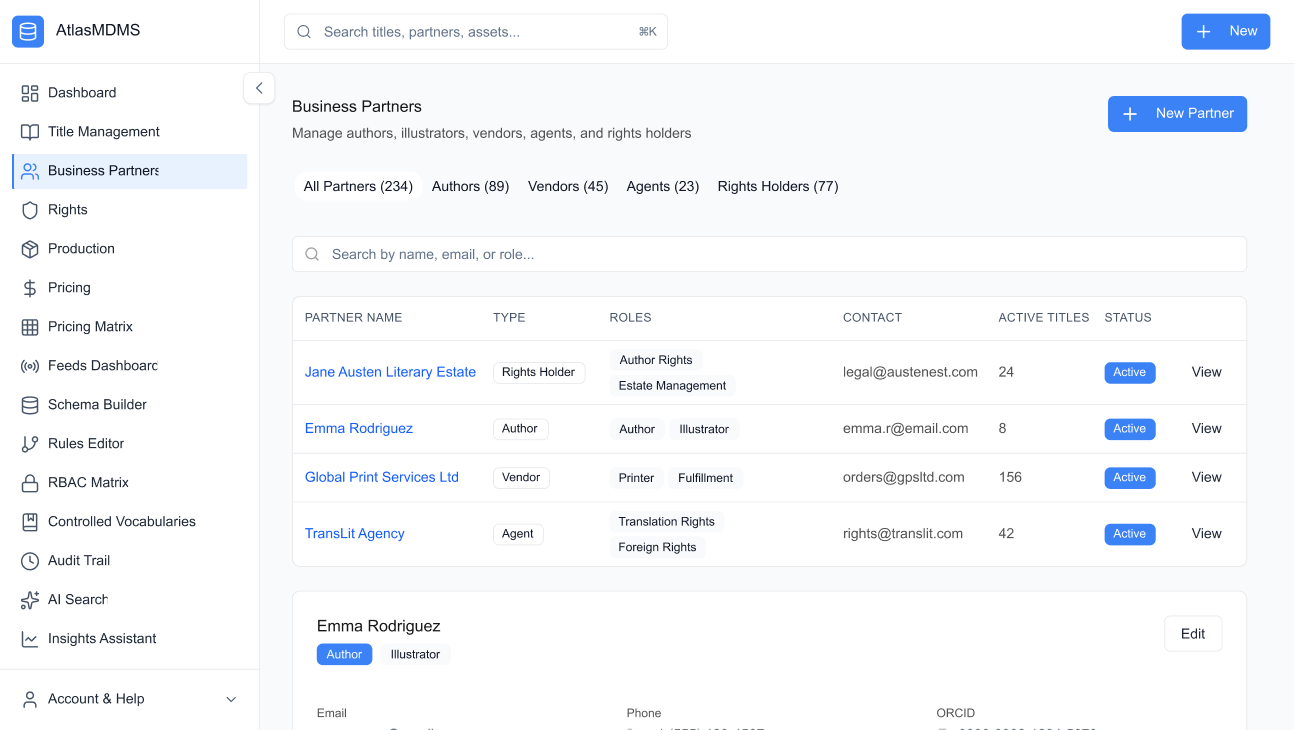Image resolution: width=1295 pixels, height=730 pixels.
Task: Select the Rights Holders (77) tab
Action: (777, 186)
